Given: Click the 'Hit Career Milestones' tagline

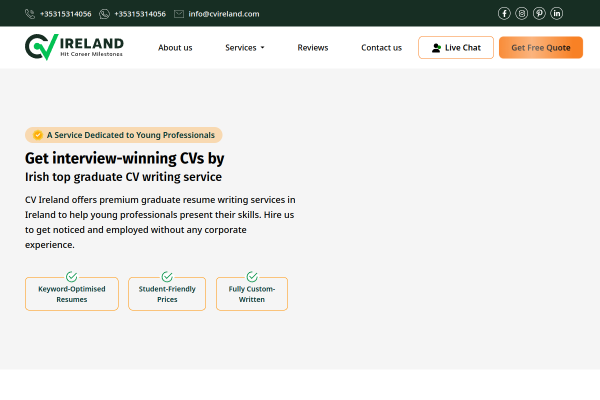Looking at the screenshot, I should click(x=91, y=54).
